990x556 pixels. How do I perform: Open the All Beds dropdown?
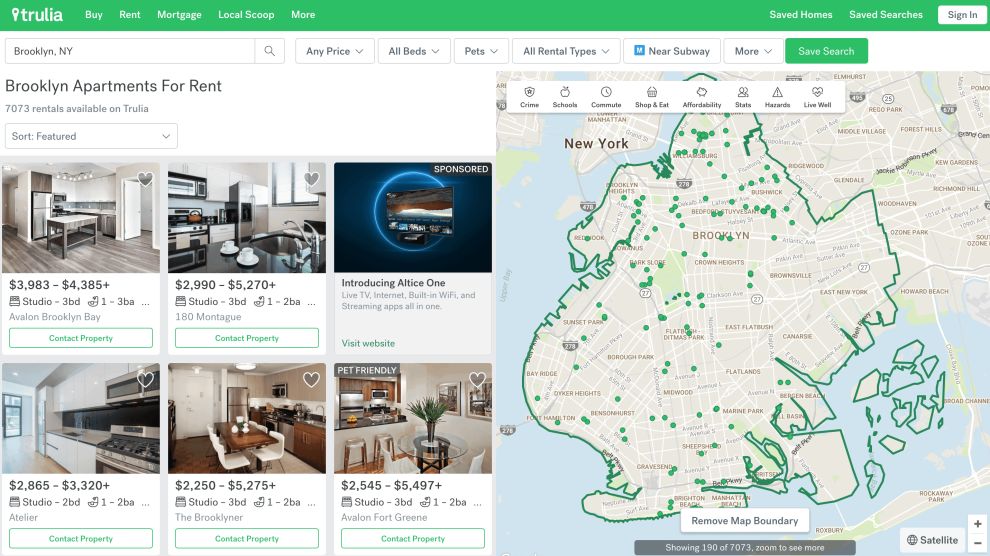pos(414,51)
